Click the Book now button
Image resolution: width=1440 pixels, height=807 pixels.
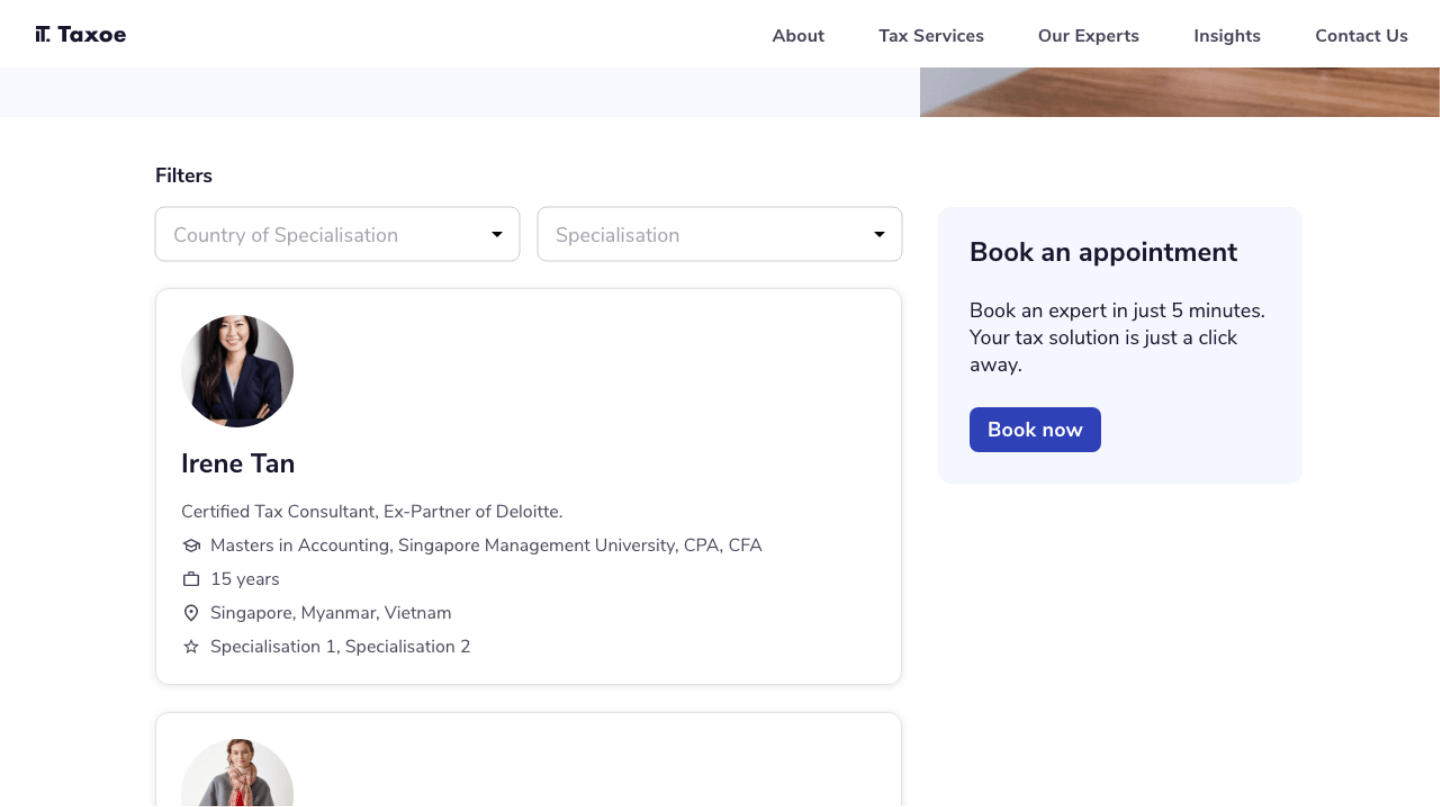[x=1035, y=429]
